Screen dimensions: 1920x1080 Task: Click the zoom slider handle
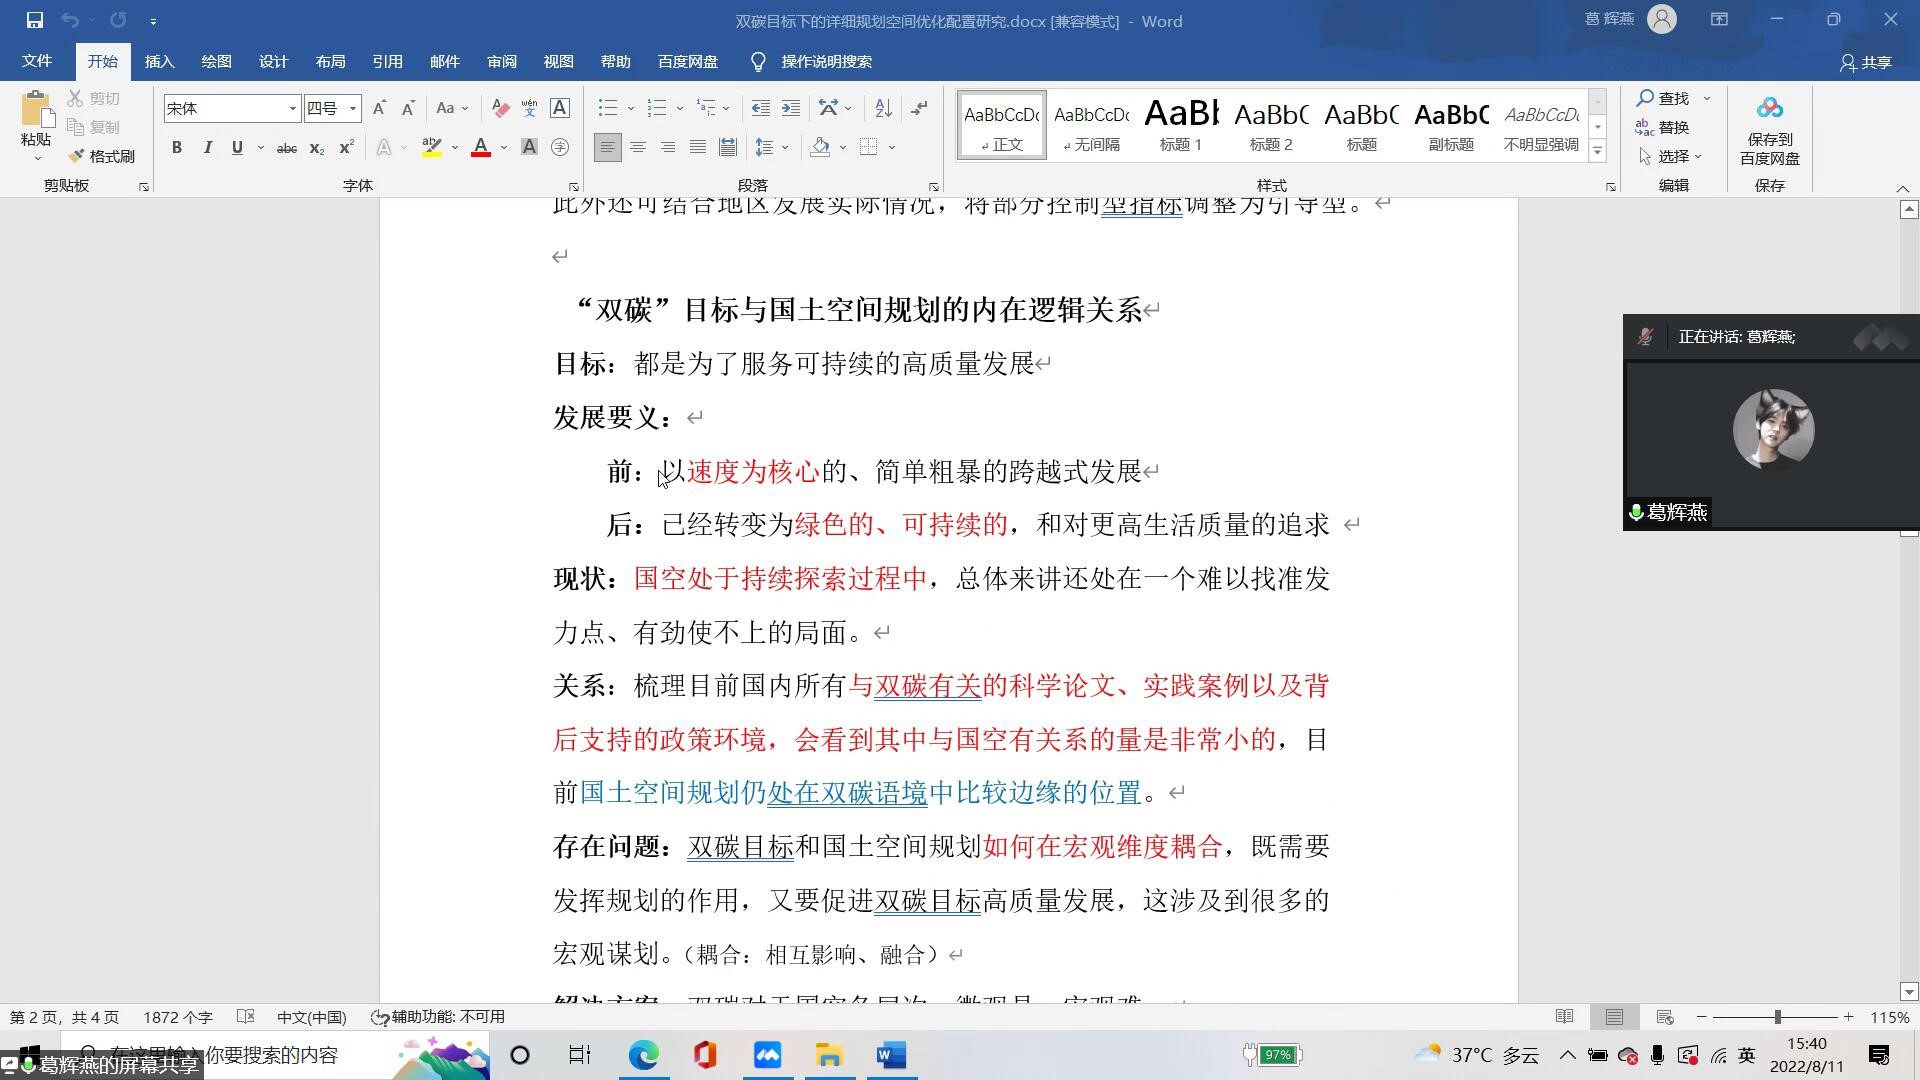[1777, 1017]
